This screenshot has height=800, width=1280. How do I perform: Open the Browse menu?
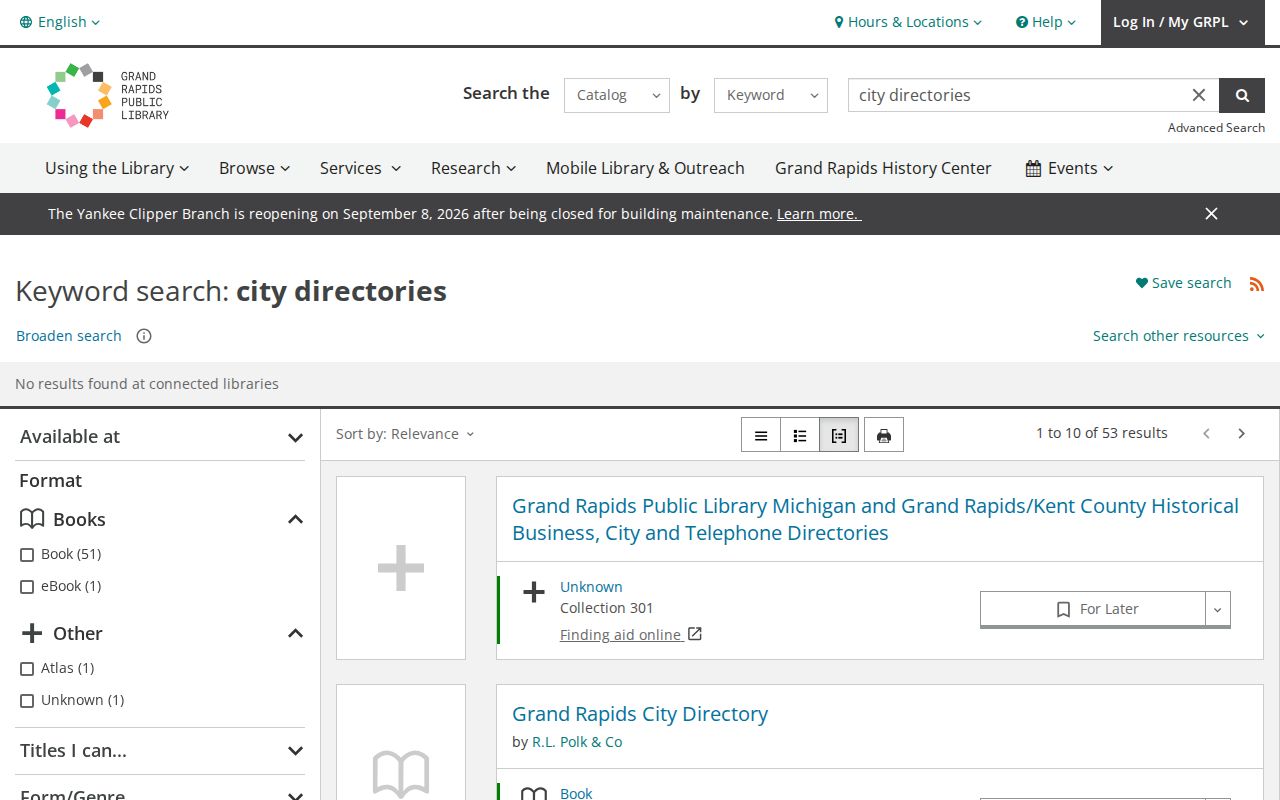[255, 168]
